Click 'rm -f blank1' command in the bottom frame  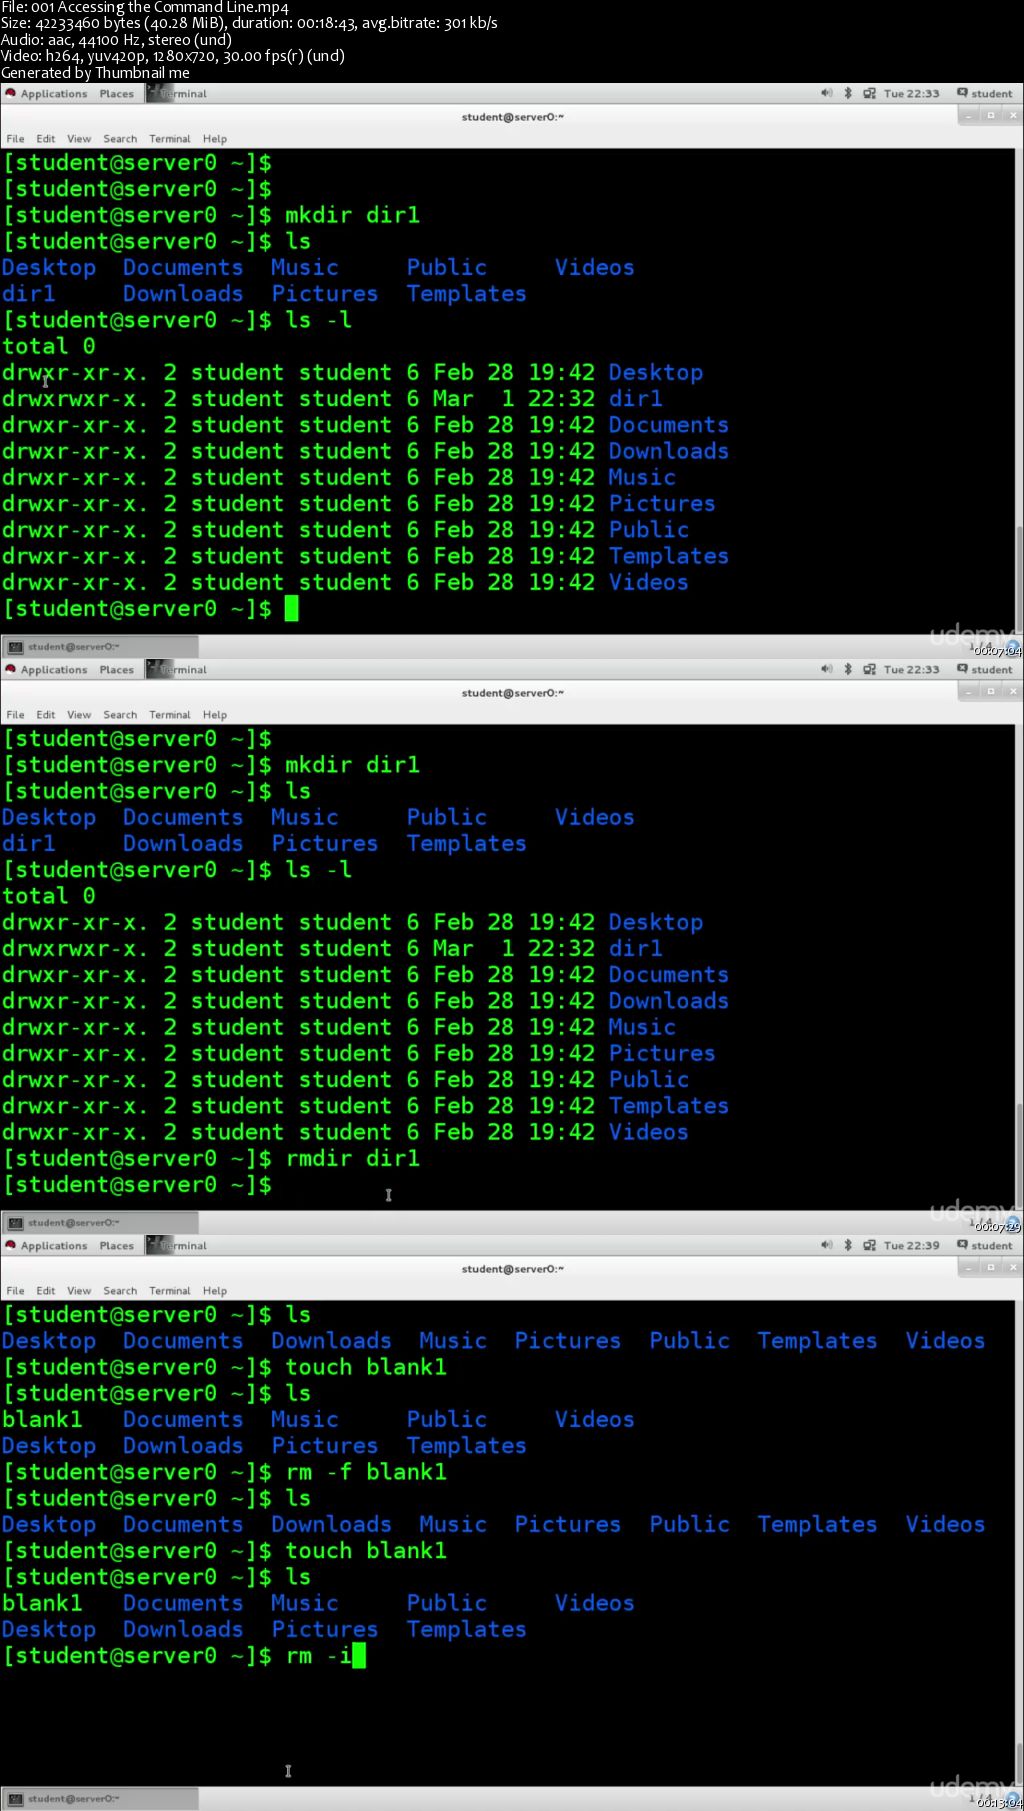(366, 1472)
